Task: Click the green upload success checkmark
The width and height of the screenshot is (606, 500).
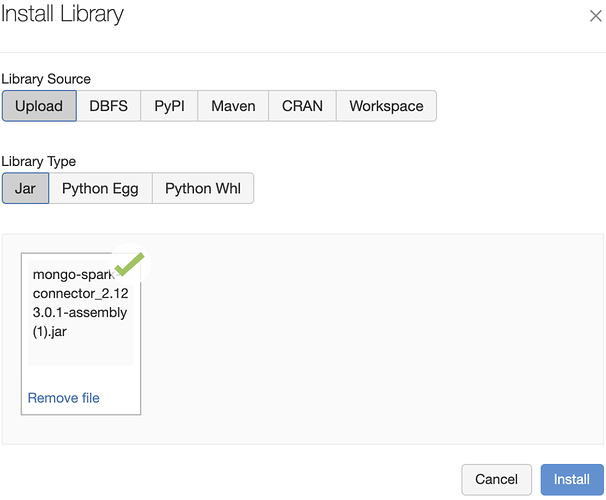Action: point(129,263)
